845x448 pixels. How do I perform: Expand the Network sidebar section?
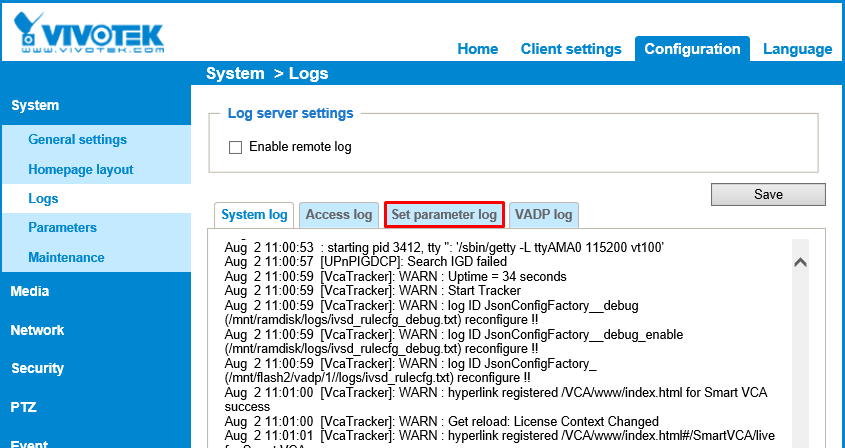(x=37, y=330)
